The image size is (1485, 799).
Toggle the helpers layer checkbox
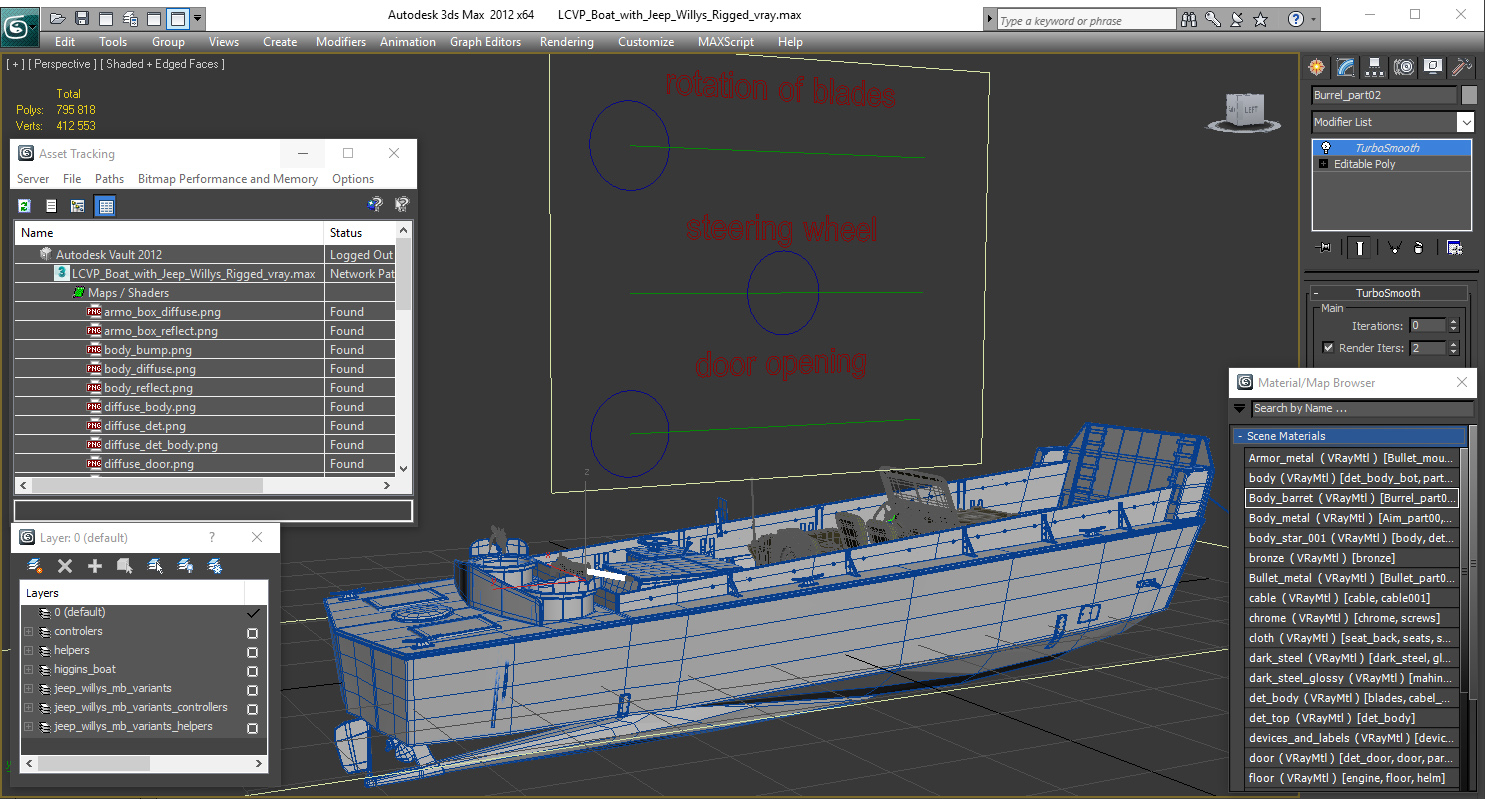pyautogui.click(x=252, y=652)
